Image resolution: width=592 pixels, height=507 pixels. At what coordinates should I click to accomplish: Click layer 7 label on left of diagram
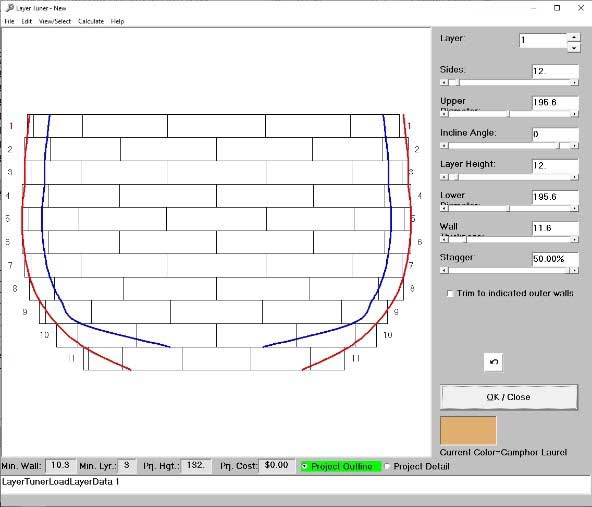coord(10,265)
